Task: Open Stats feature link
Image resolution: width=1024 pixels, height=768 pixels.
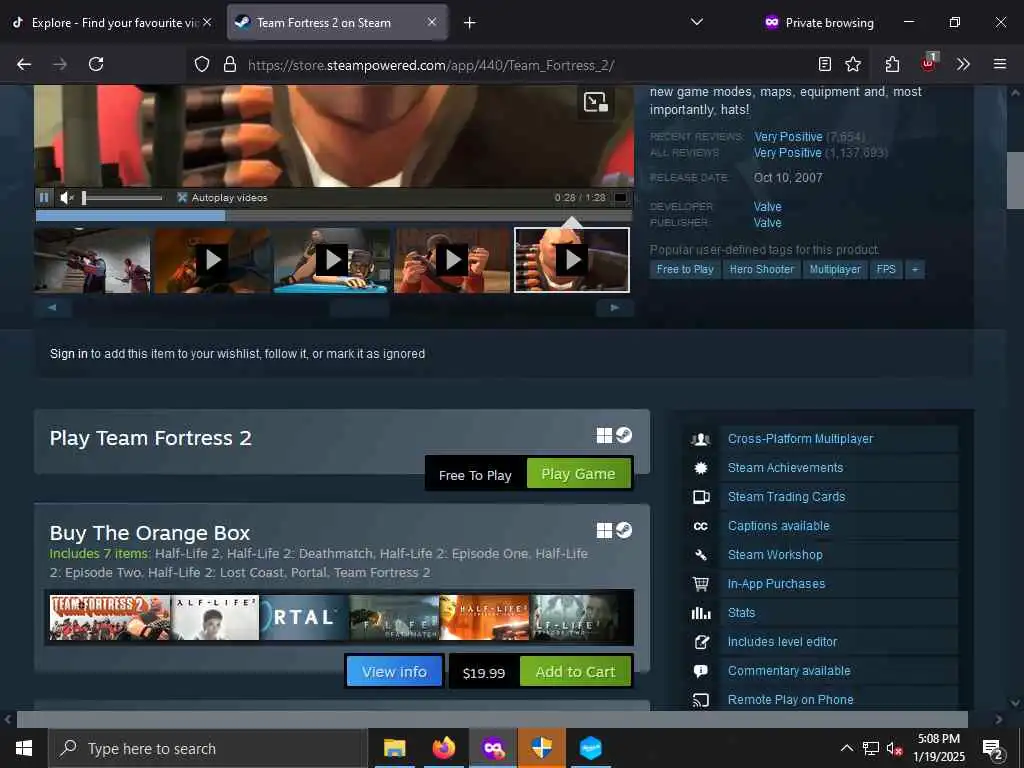Action: pyautogui.click(x=741, y=613)
